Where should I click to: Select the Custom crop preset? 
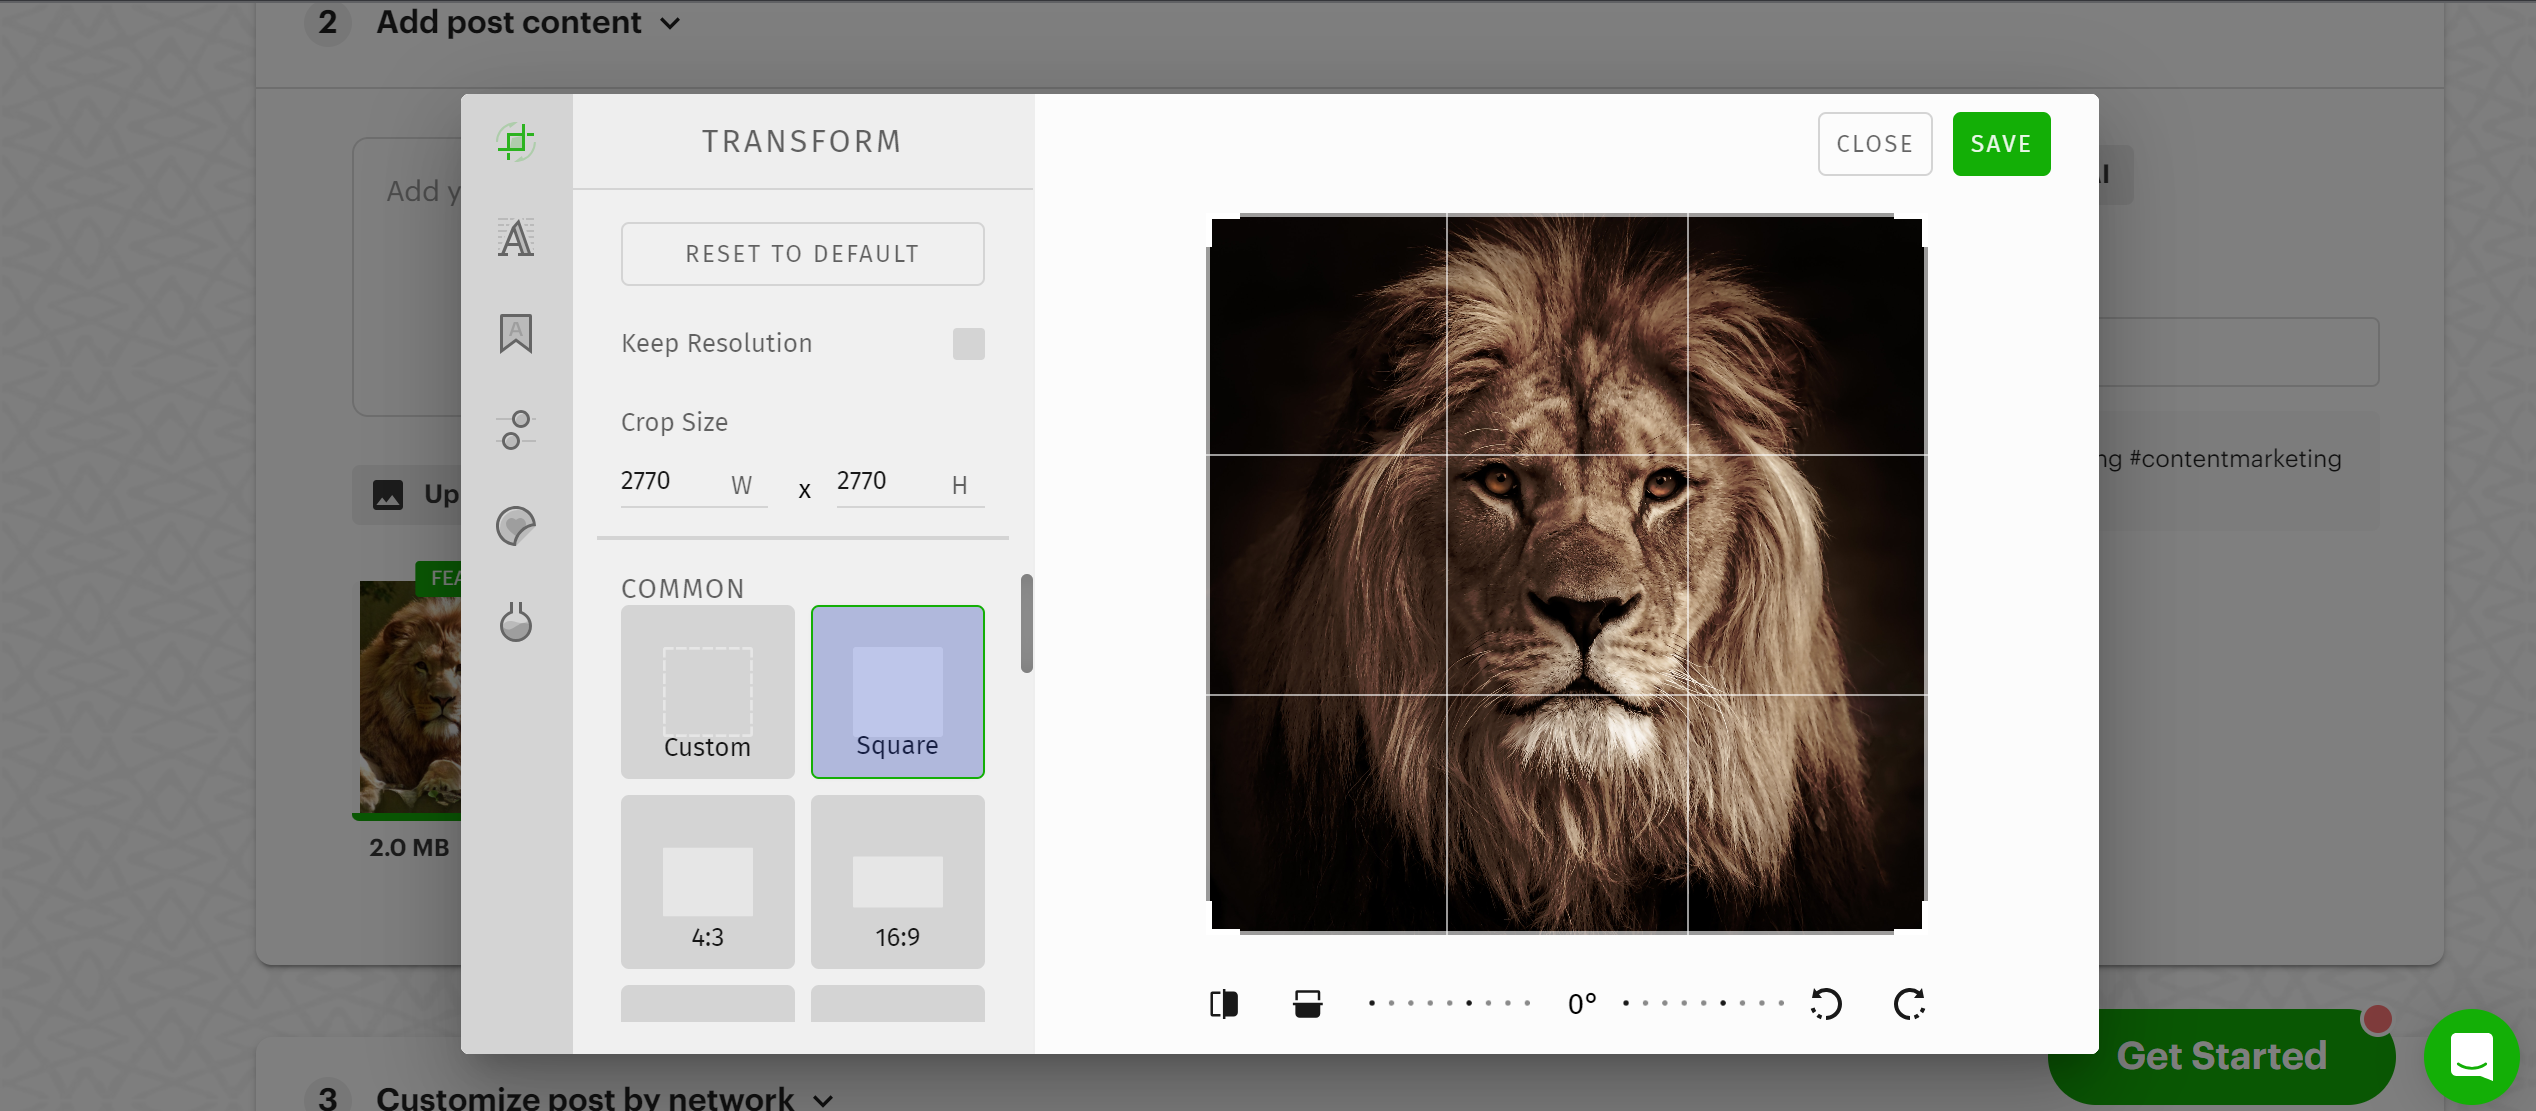[705, 692]
